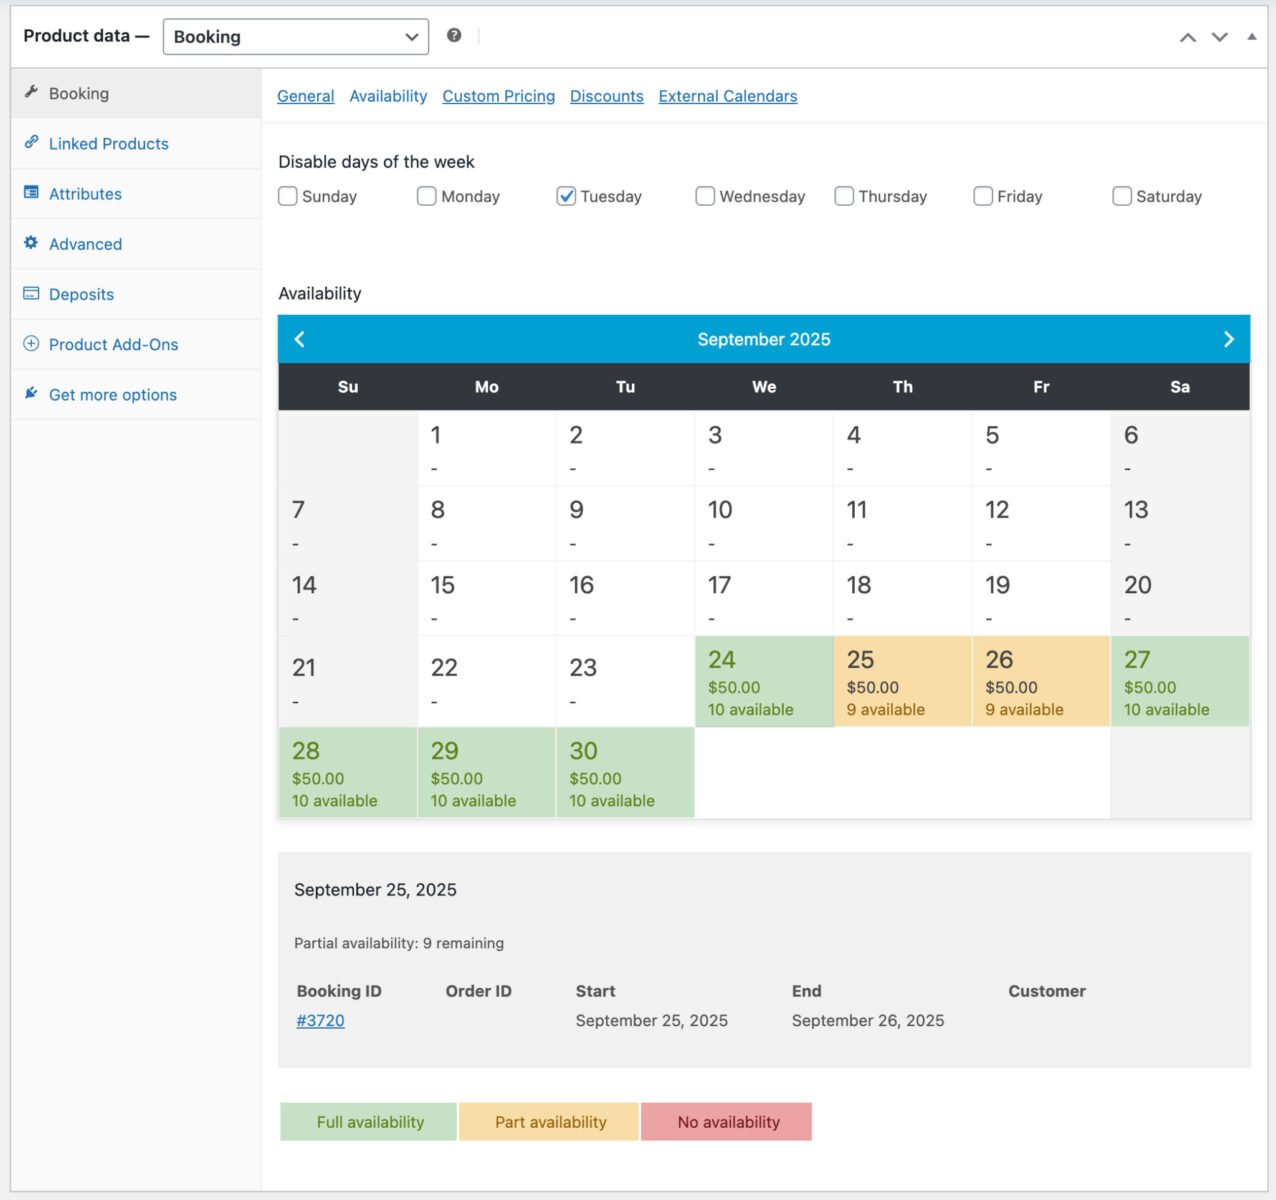
Task: Click the Customer column header
Action: 1046,991
